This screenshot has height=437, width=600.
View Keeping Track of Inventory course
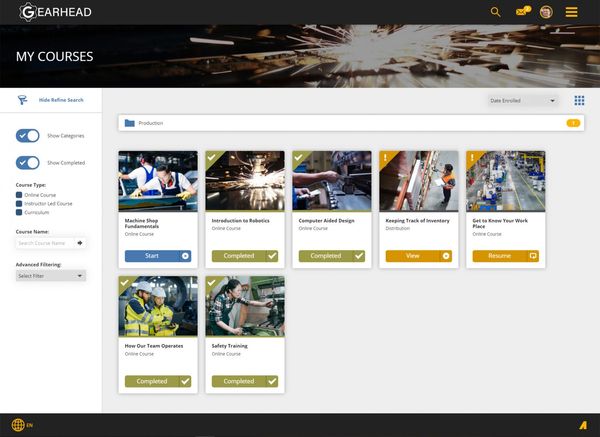[419, 256]
